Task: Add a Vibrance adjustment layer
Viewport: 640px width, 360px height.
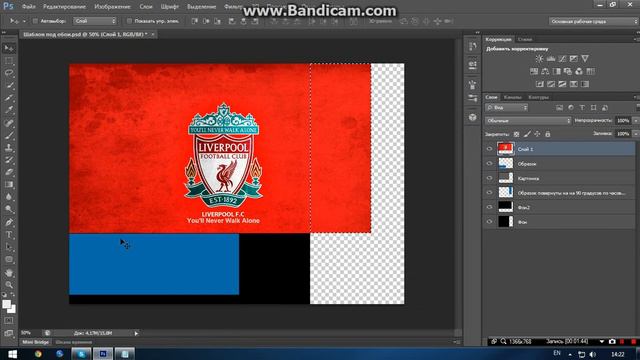Action: (x=585, y=59)
